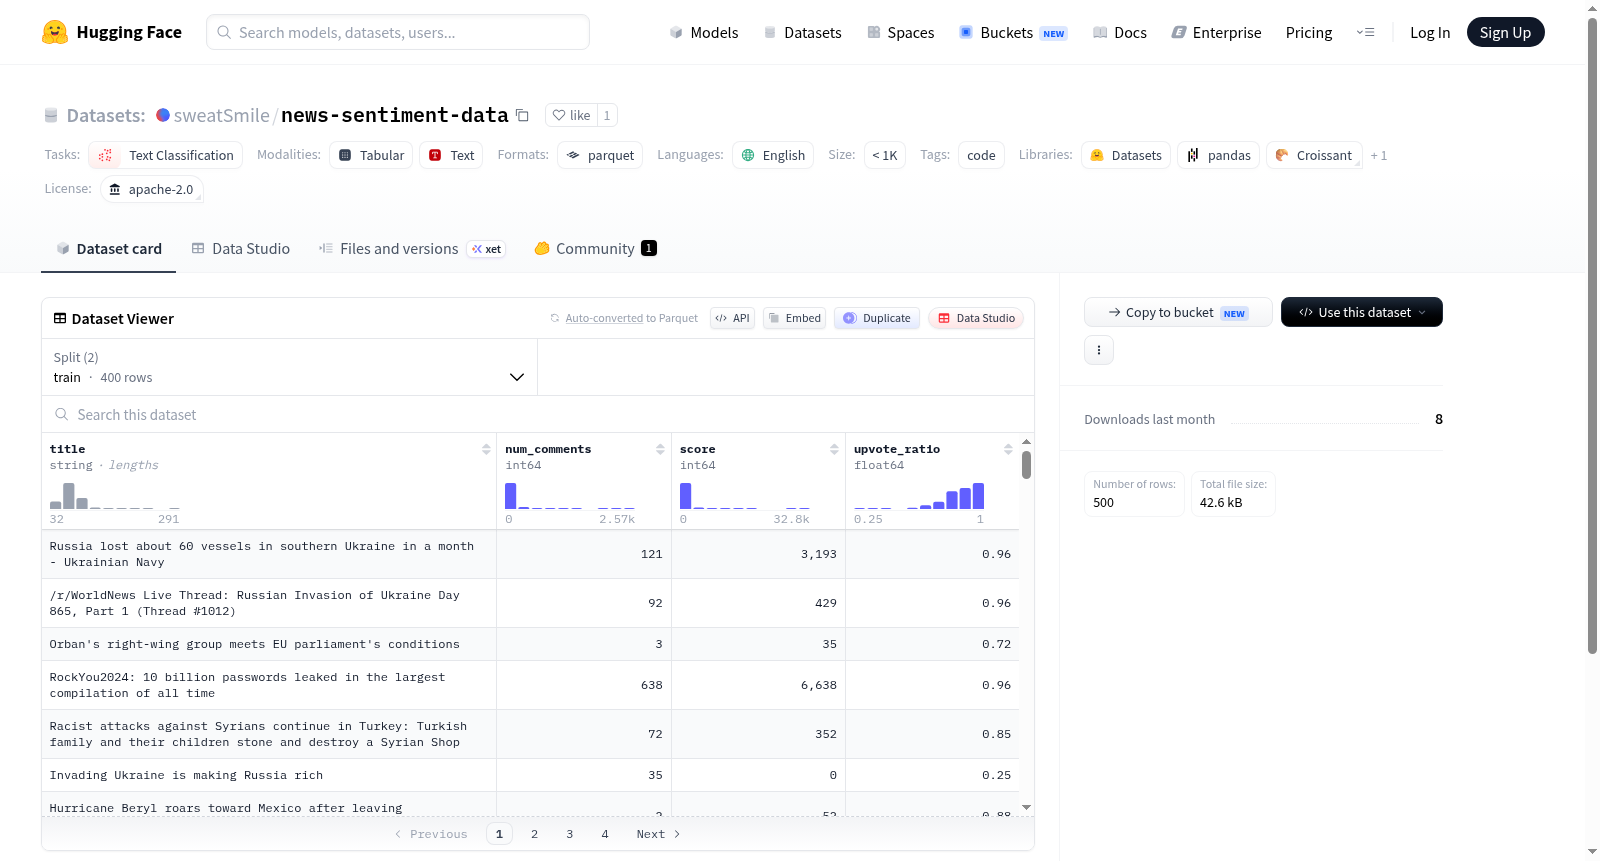This screenshot has width=1600, height=861.
Task: Click the Hugging Face logo icon
Action: click(x=55, y=32)
